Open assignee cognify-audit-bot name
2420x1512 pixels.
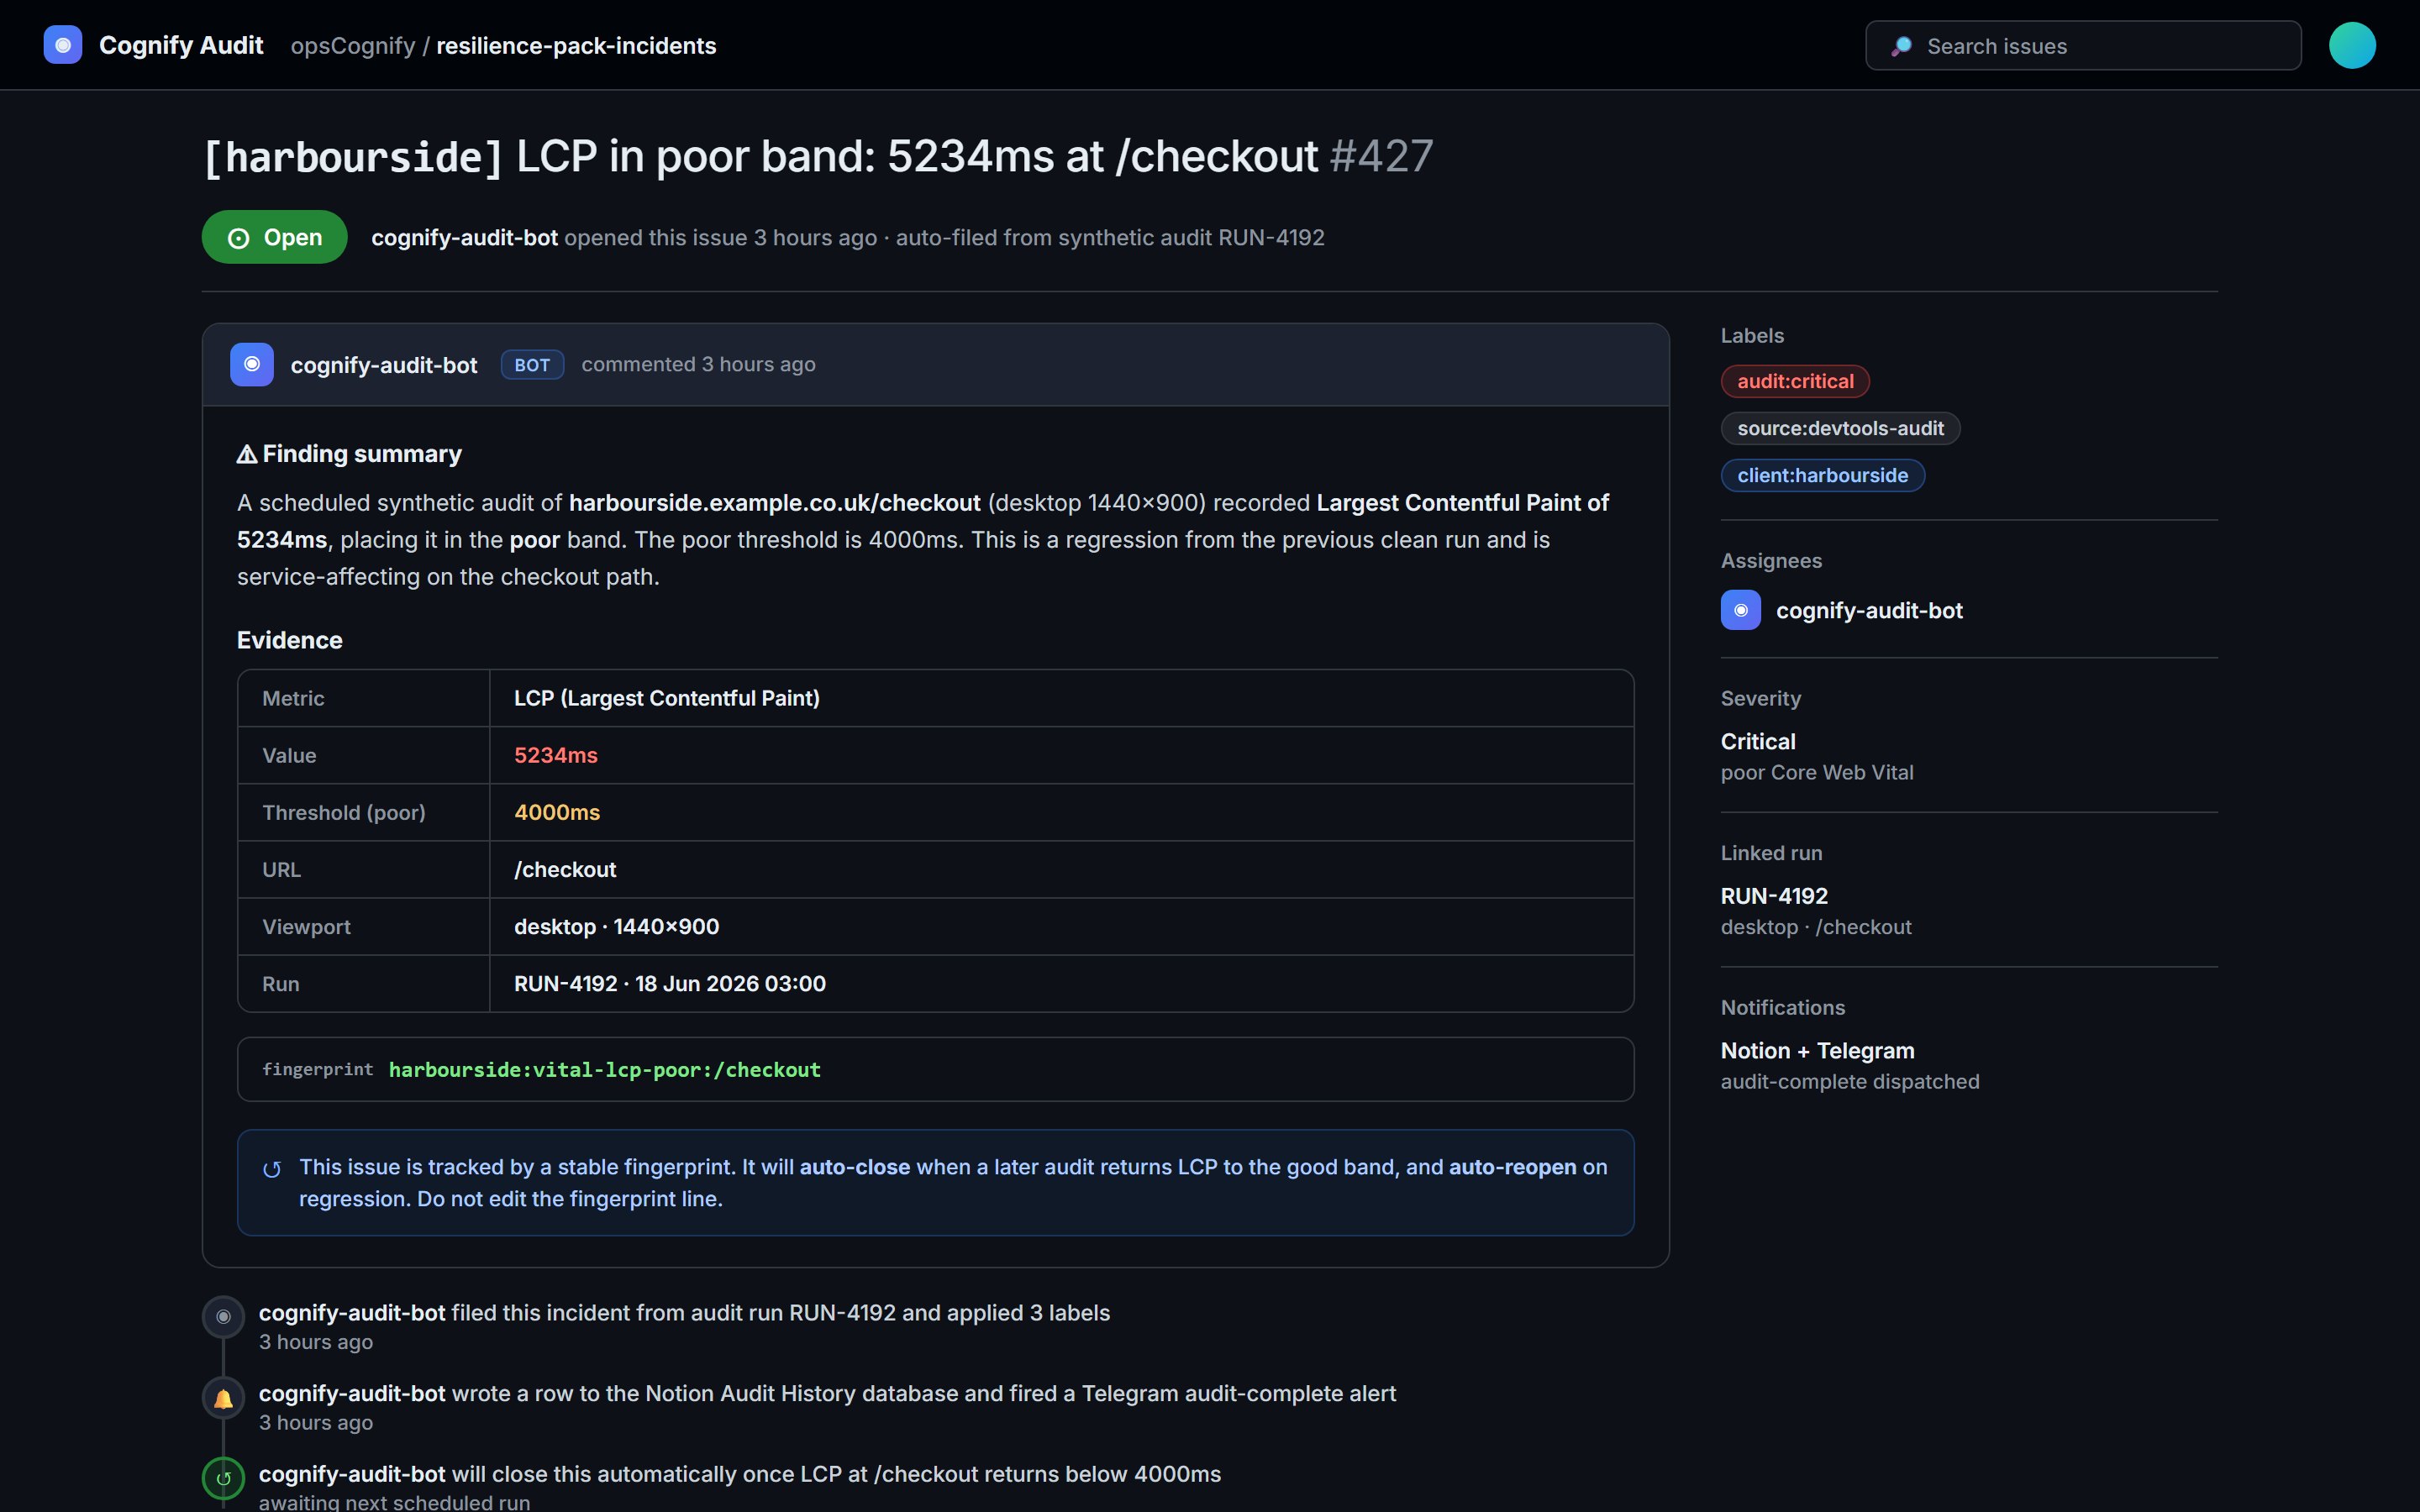(x=1869, y=610)
